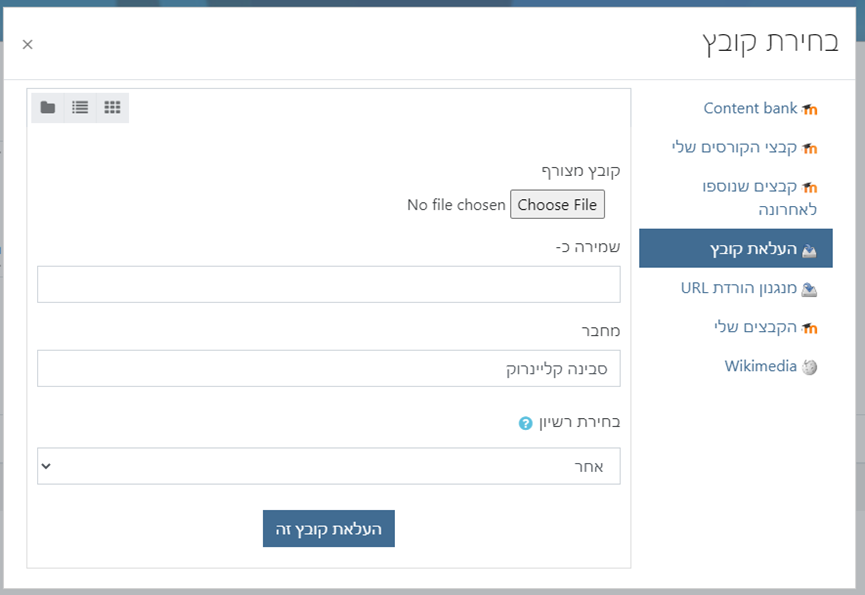
Task: Open the Content bank repository
Action: point(750,108)
